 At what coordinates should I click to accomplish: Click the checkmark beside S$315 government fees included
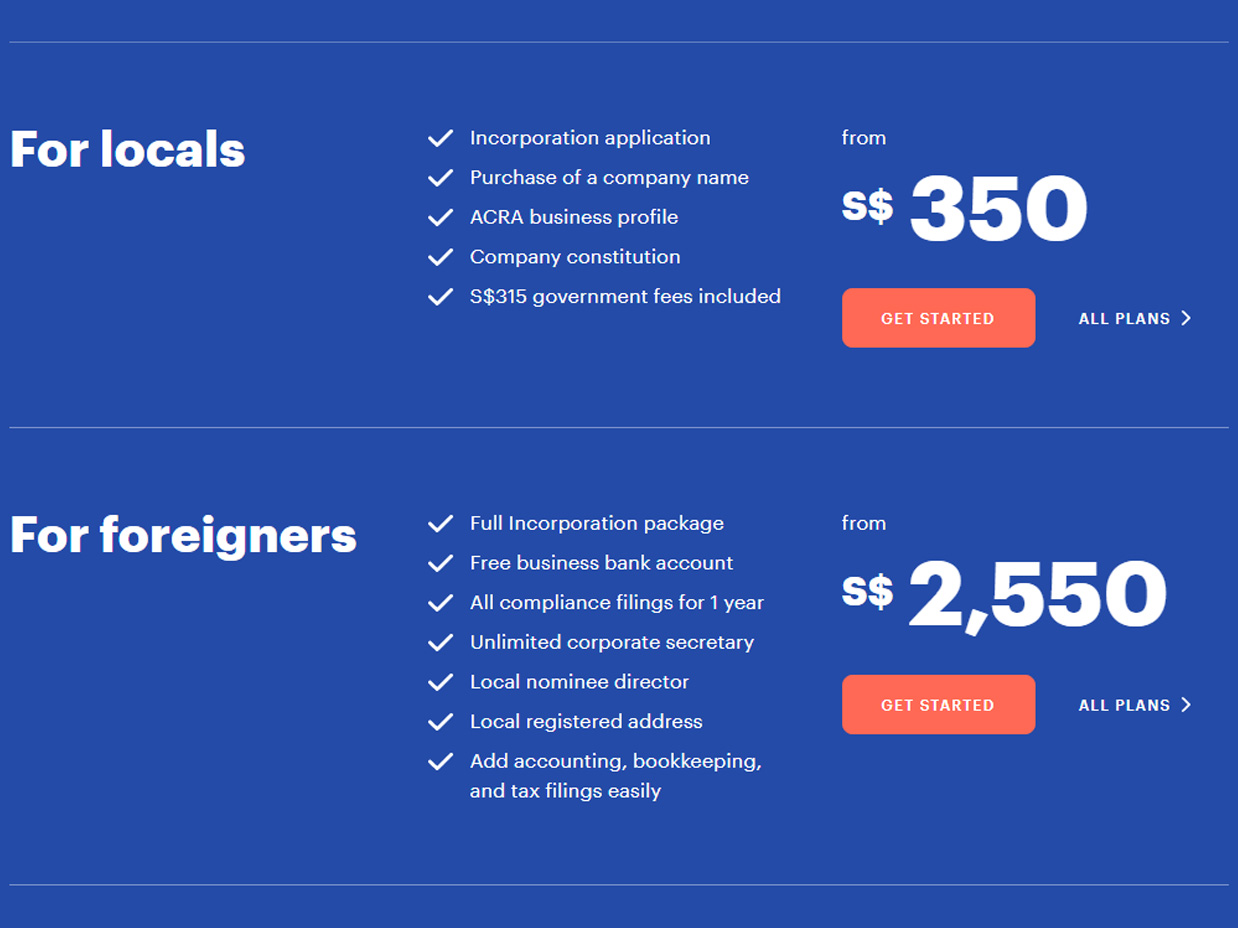[x=440, y=297]
